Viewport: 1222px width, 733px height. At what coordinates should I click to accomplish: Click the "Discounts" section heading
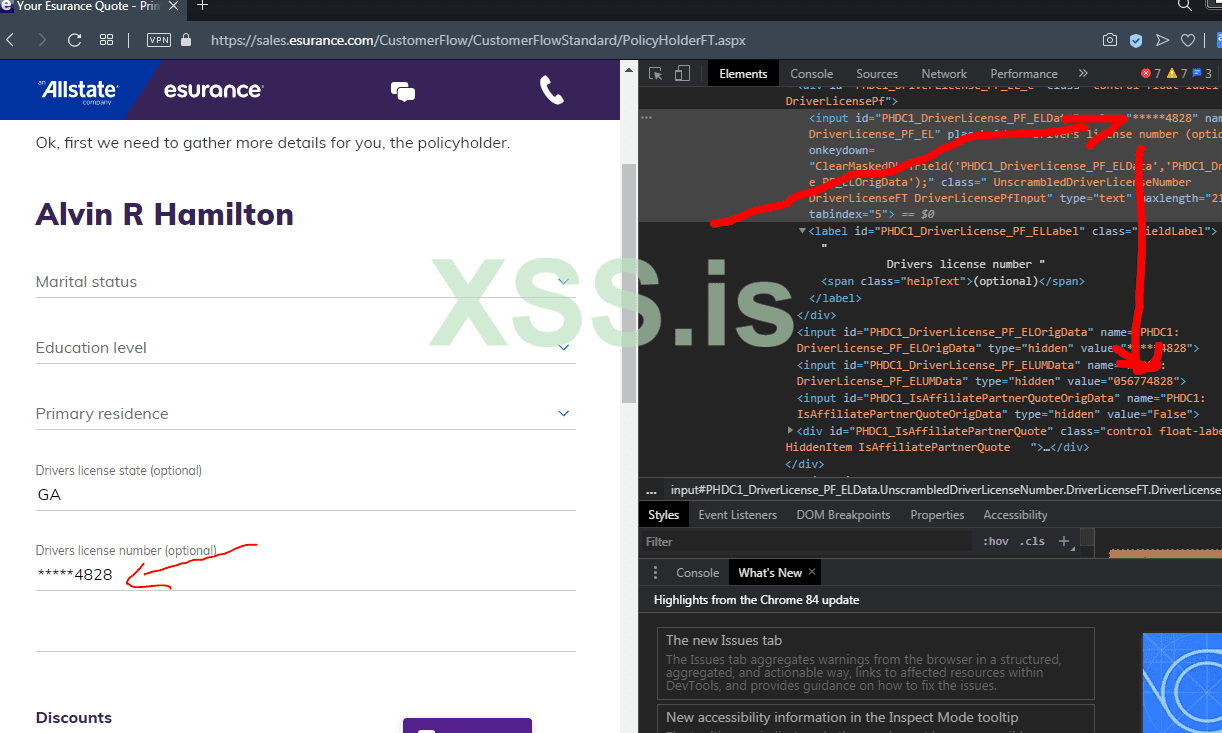[74, 718]
